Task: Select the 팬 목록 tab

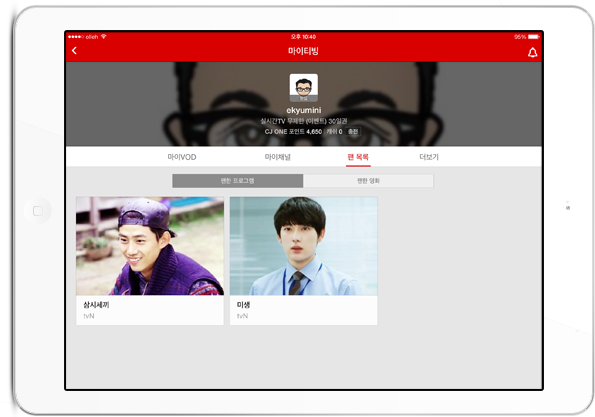Action: point(358,157)
